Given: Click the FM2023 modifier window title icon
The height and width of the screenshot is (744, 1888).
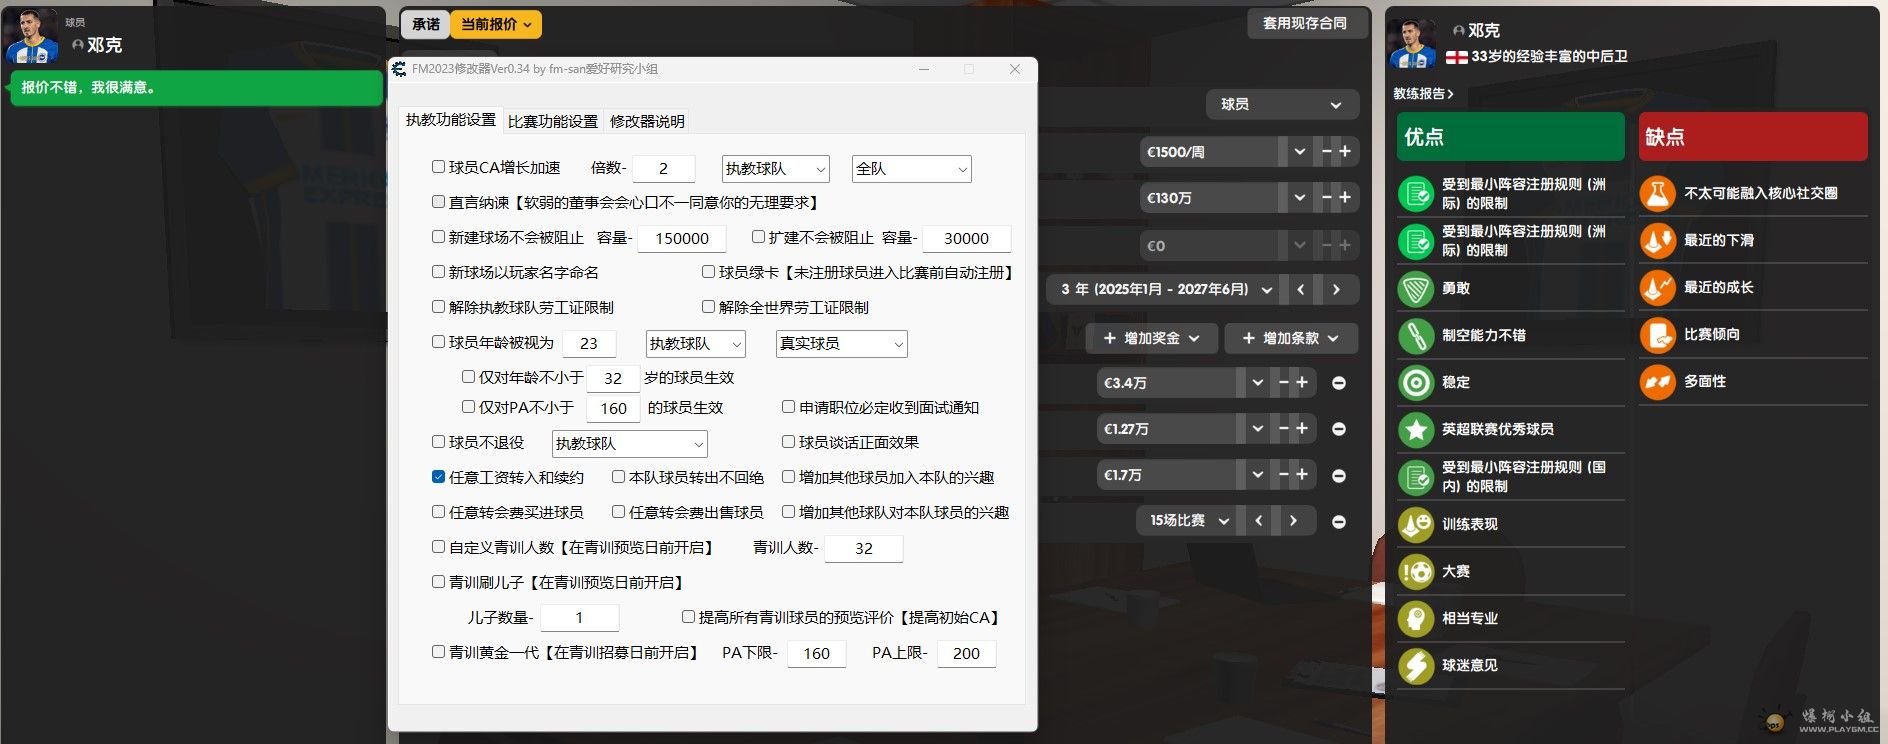Looking at the screenshot, I should pyautogui.click(x=399, y=69).
